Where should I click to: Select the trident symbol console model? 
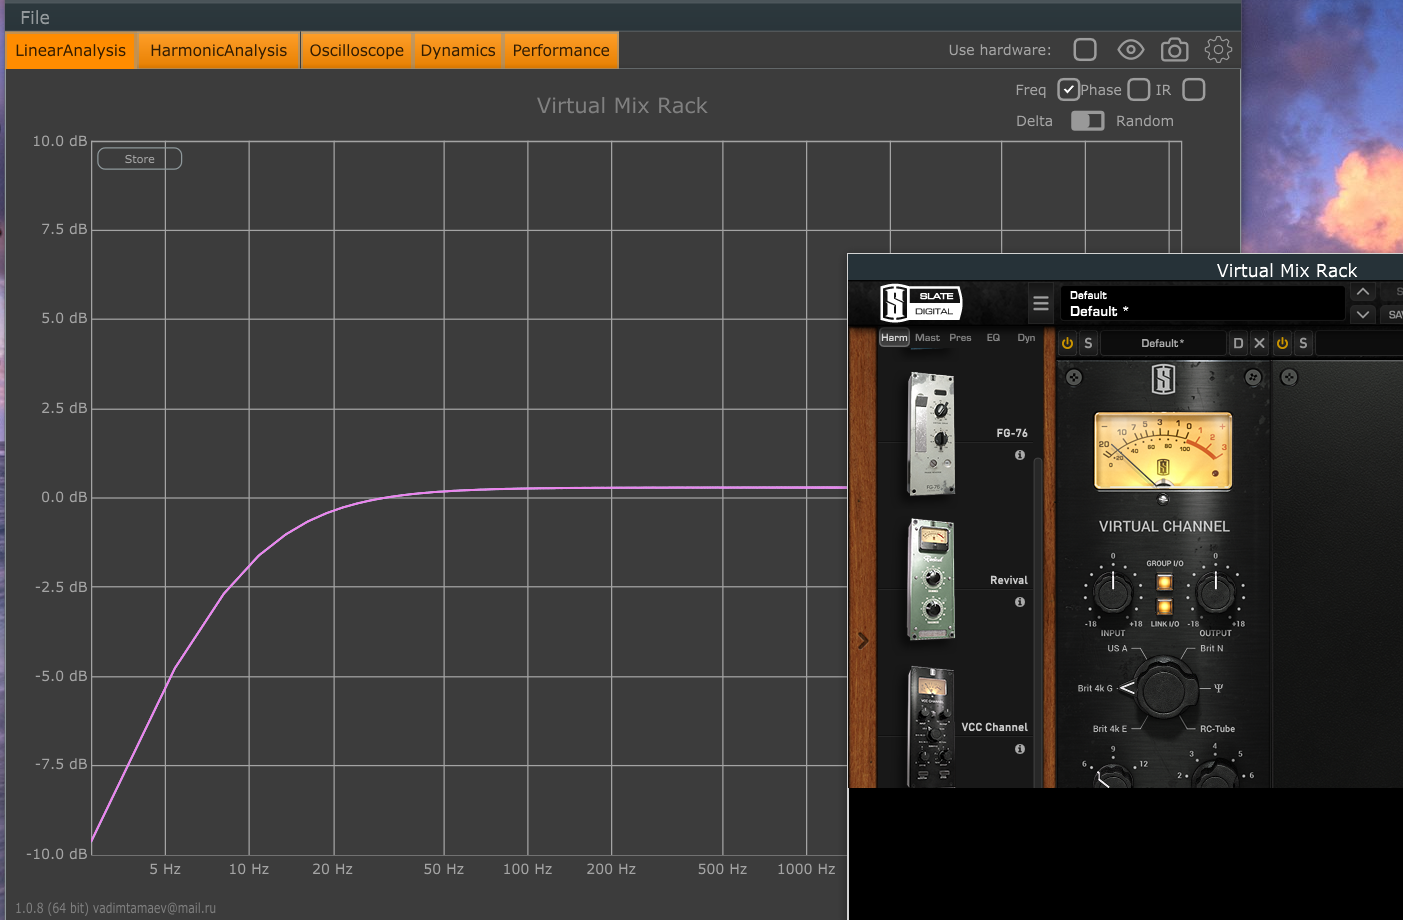point(1218,688)
